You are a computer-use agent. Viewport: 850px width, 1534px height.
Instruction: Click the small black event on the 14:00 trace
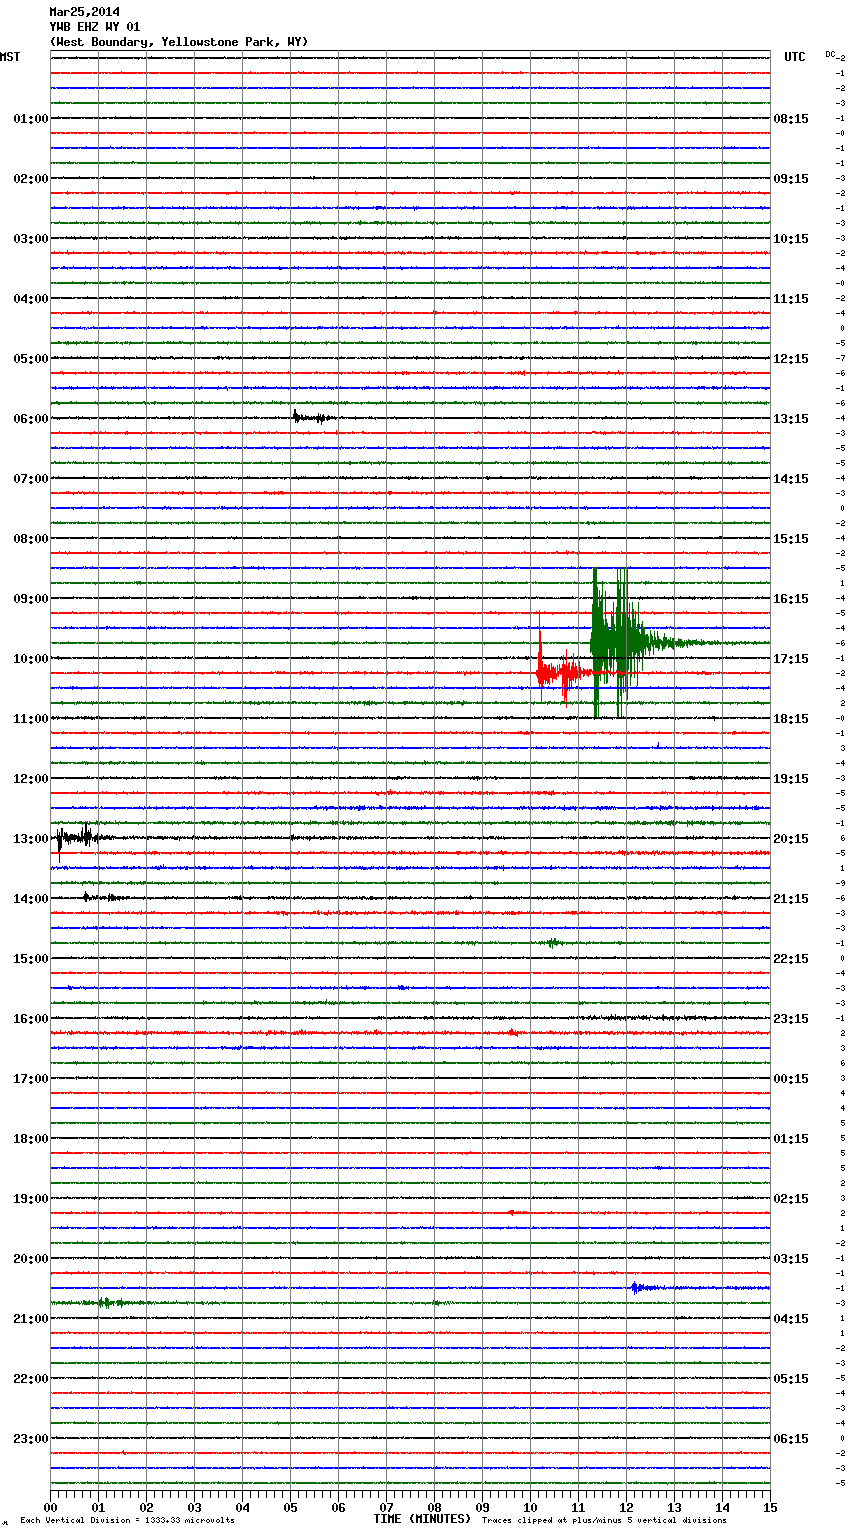[103, 897]
